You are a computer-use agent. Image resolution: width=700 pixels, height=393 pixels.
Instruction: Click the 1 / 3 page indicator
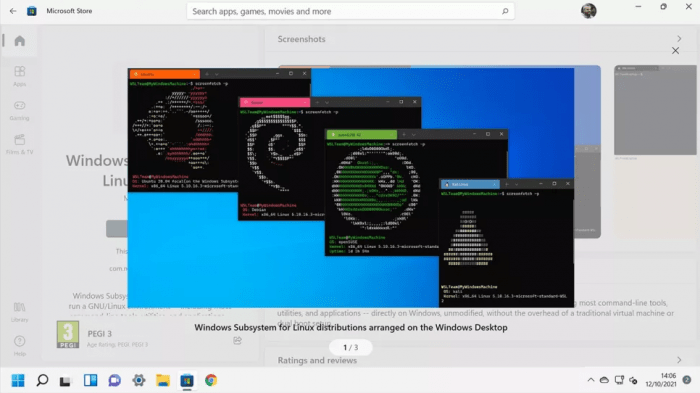350,347
